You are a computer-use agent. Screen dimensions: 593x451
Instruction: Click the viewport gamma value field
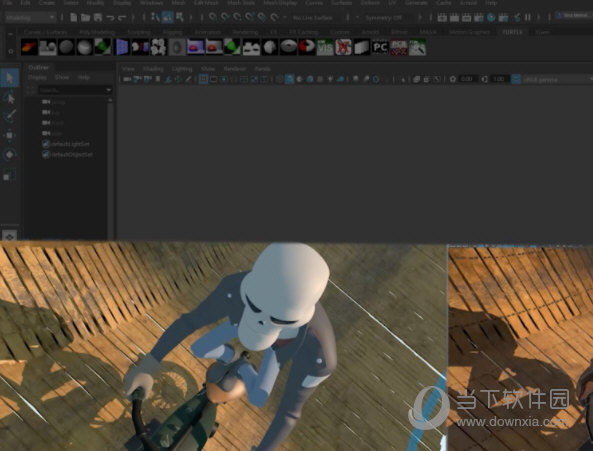tap(499, 79)
